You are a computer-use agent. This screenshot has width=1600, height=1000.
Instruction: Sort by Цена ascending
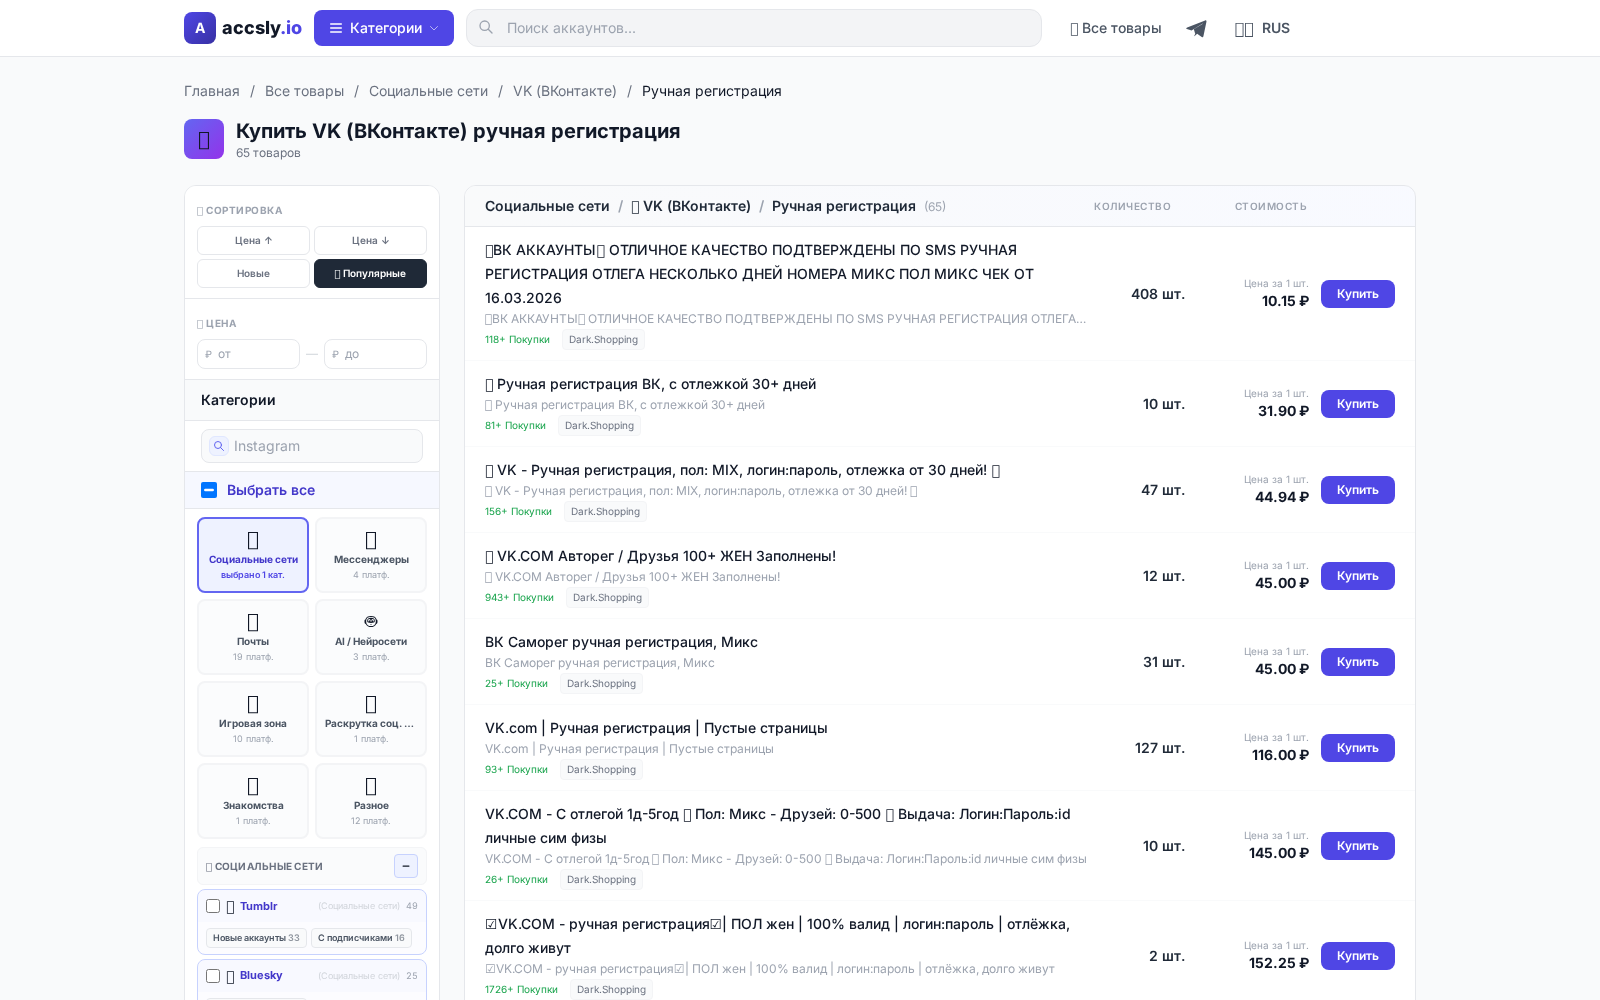[253, 240]
